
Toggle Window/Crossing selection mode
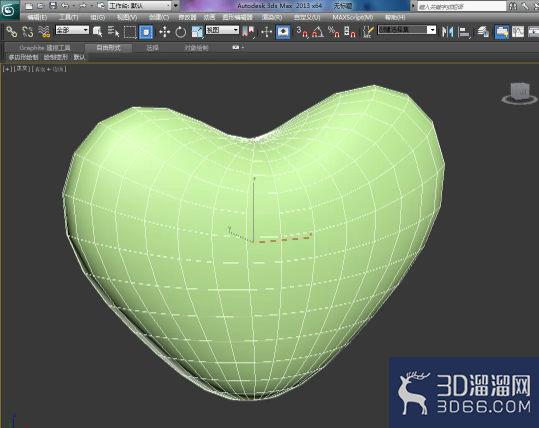coord(146,32)
